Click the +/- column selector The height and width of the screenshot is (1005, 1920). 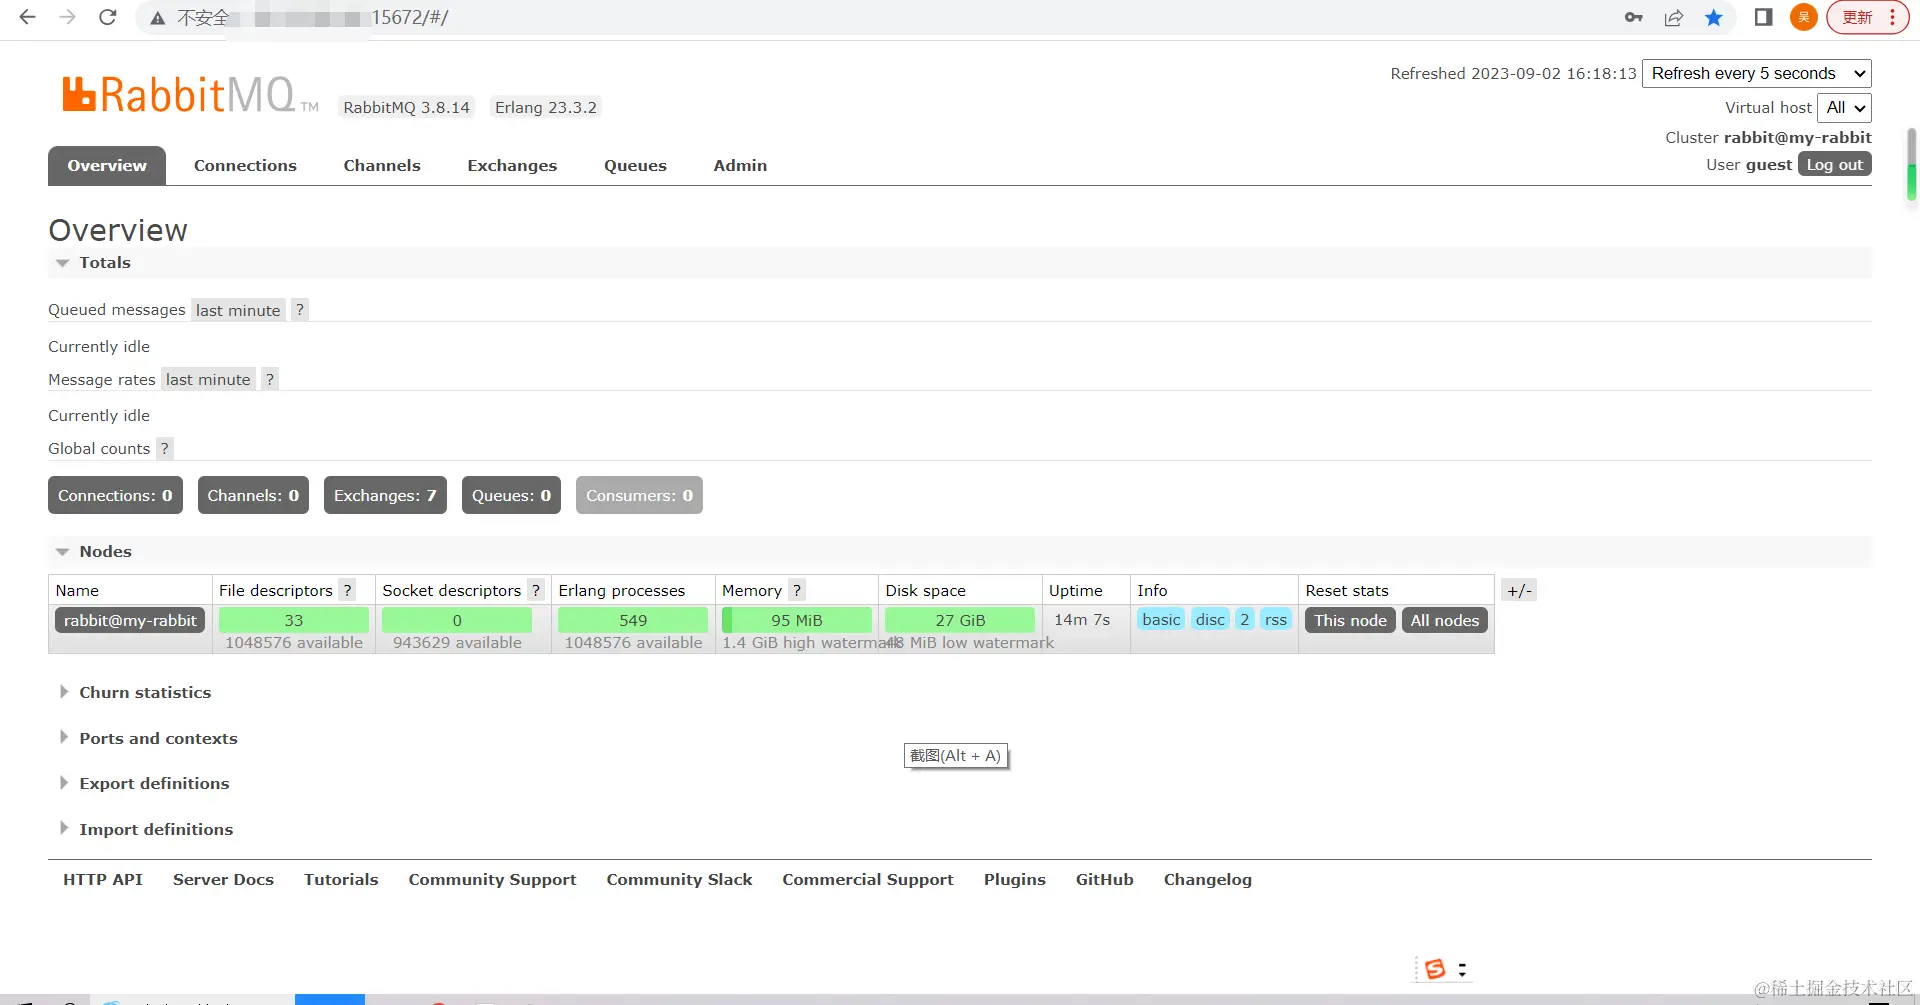(x=1519, y=590)
